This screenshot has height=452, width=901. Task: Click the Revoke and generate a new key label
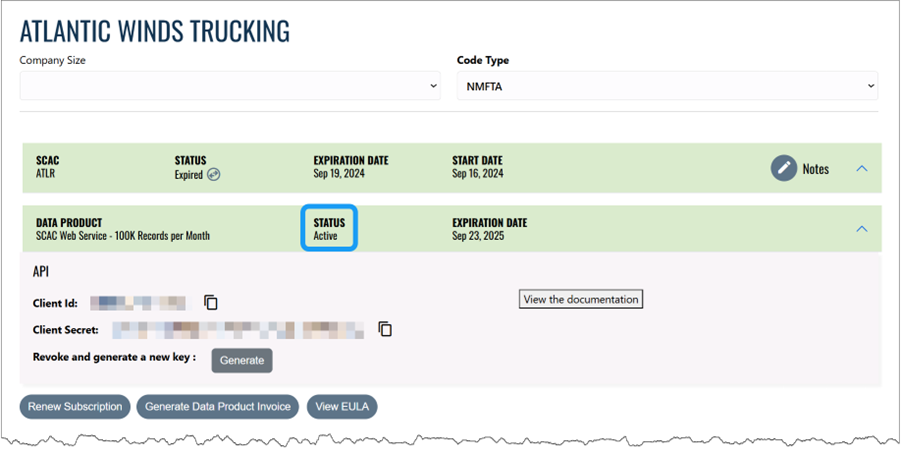pyautogui.click(x=114, y=357)
